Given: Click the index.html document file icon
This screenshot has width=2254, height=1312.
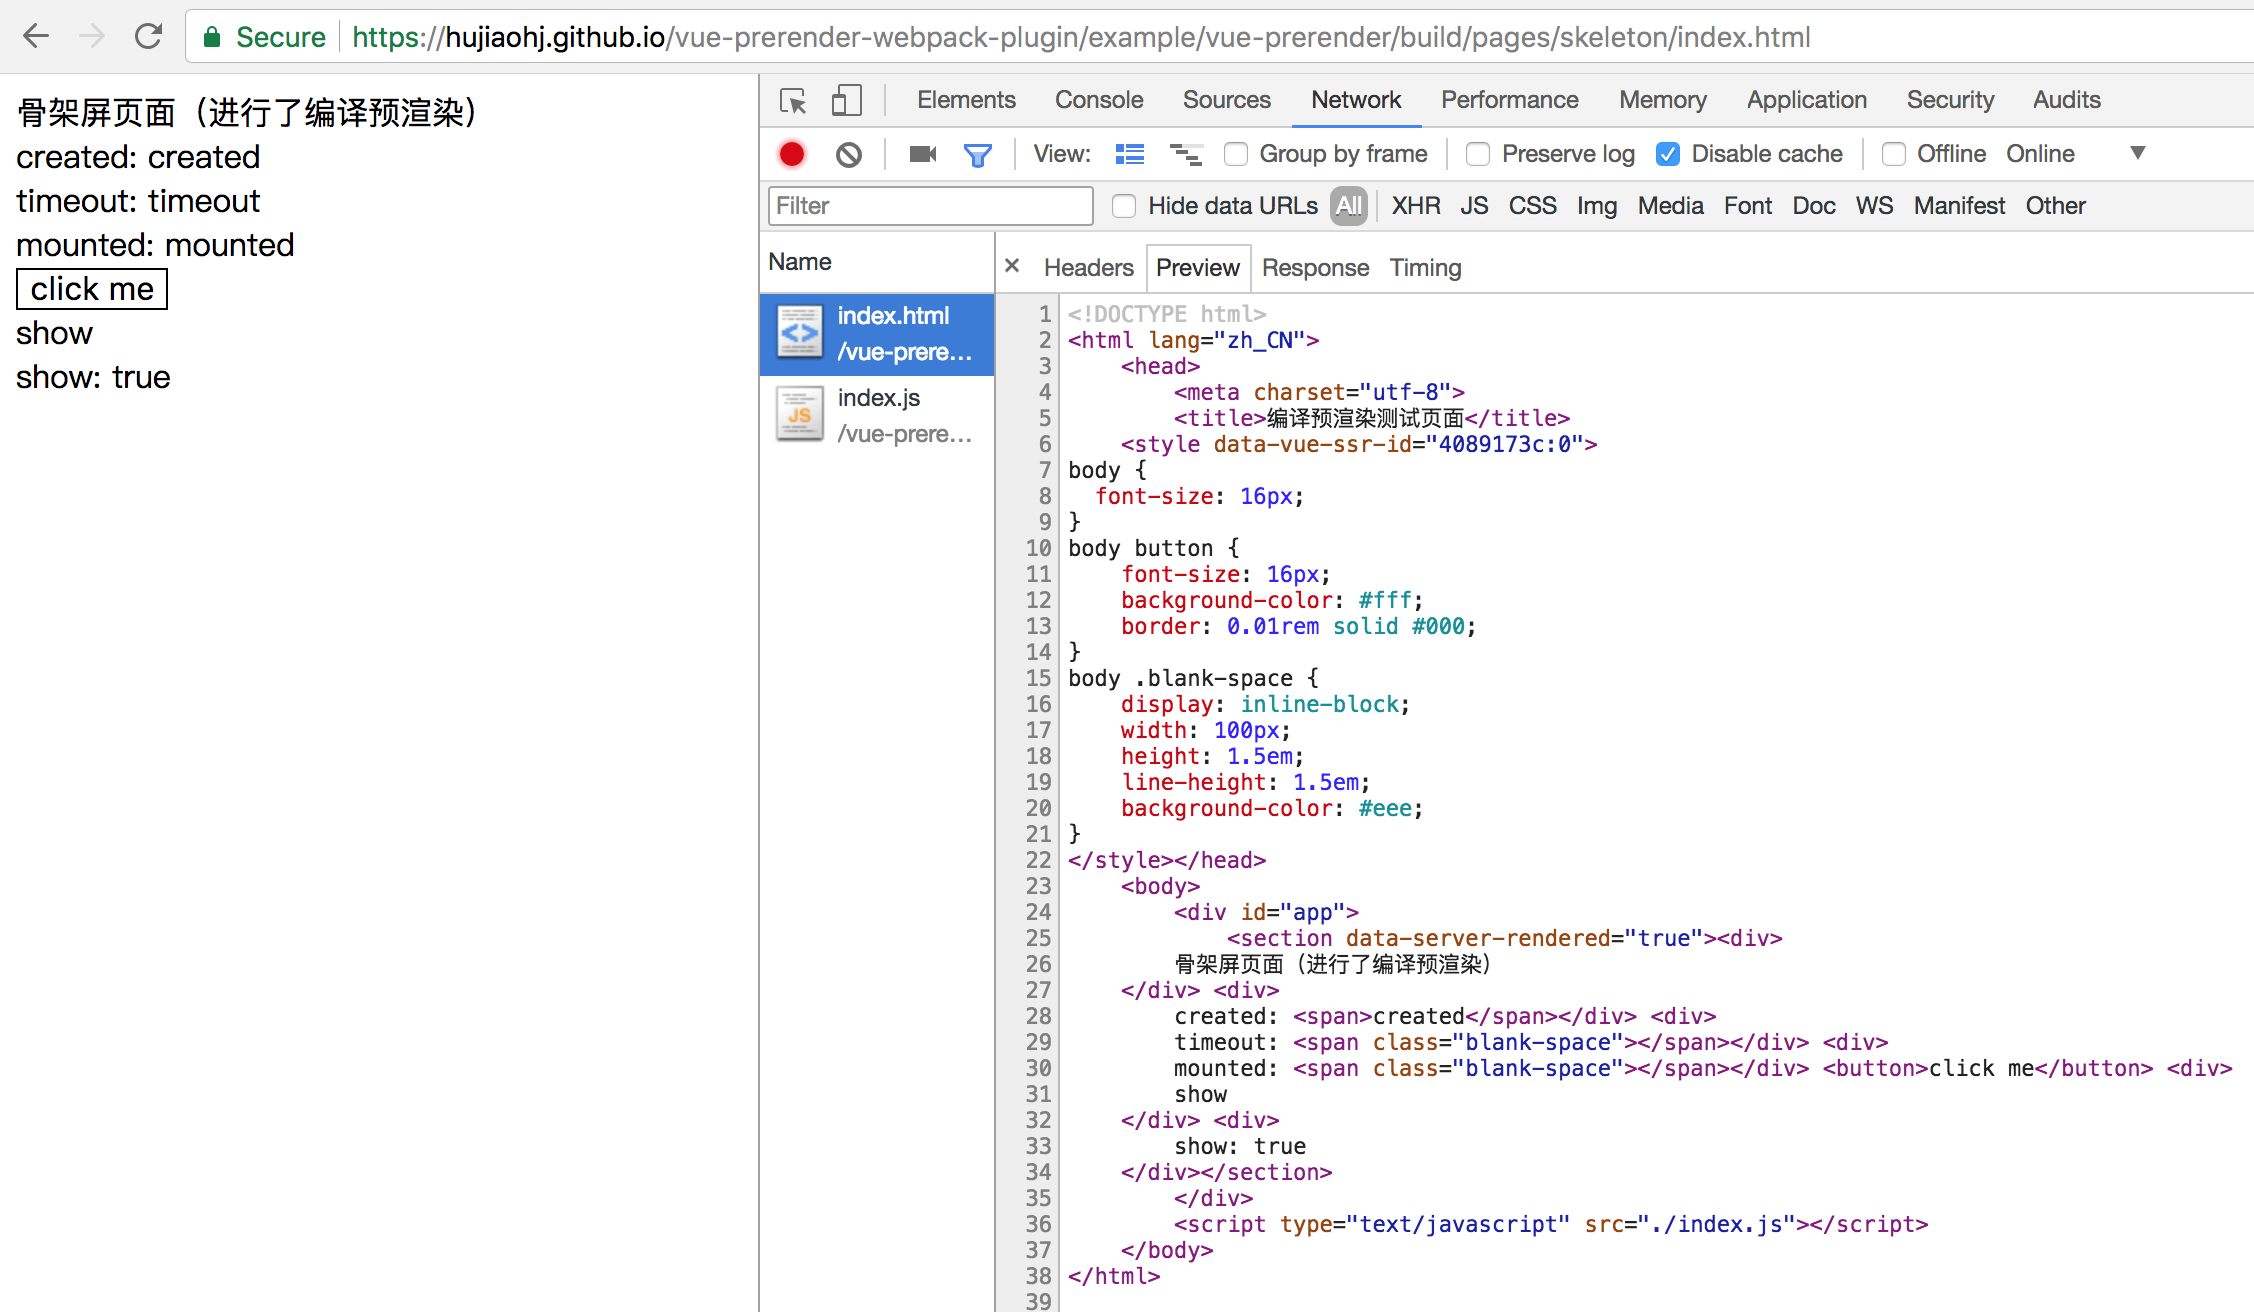Looking at the screenshot, I should click(x=800, y=333).
